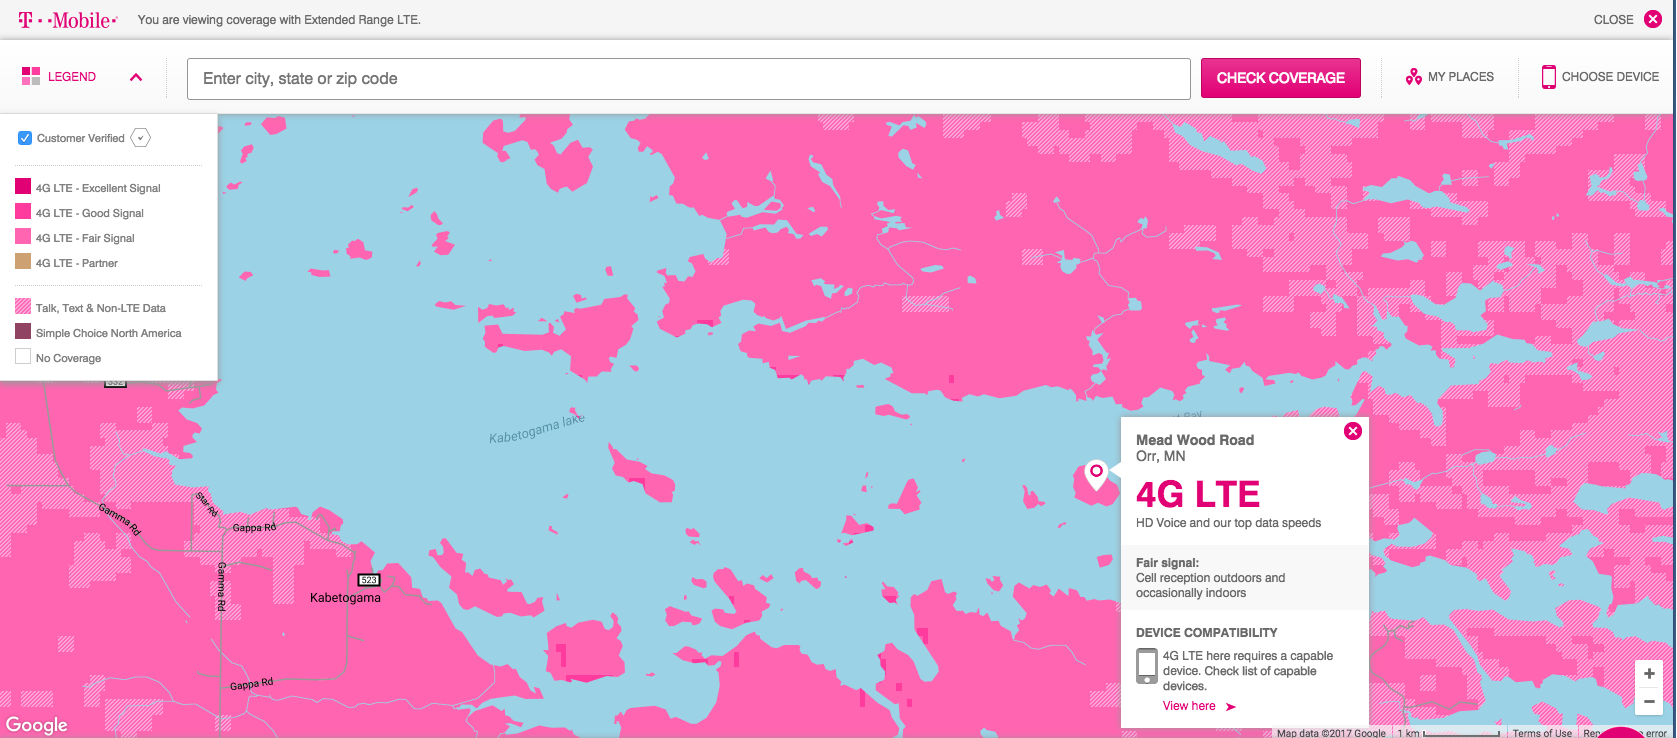
Task: Click the route 523 road shield
Action: pos(369,580)
